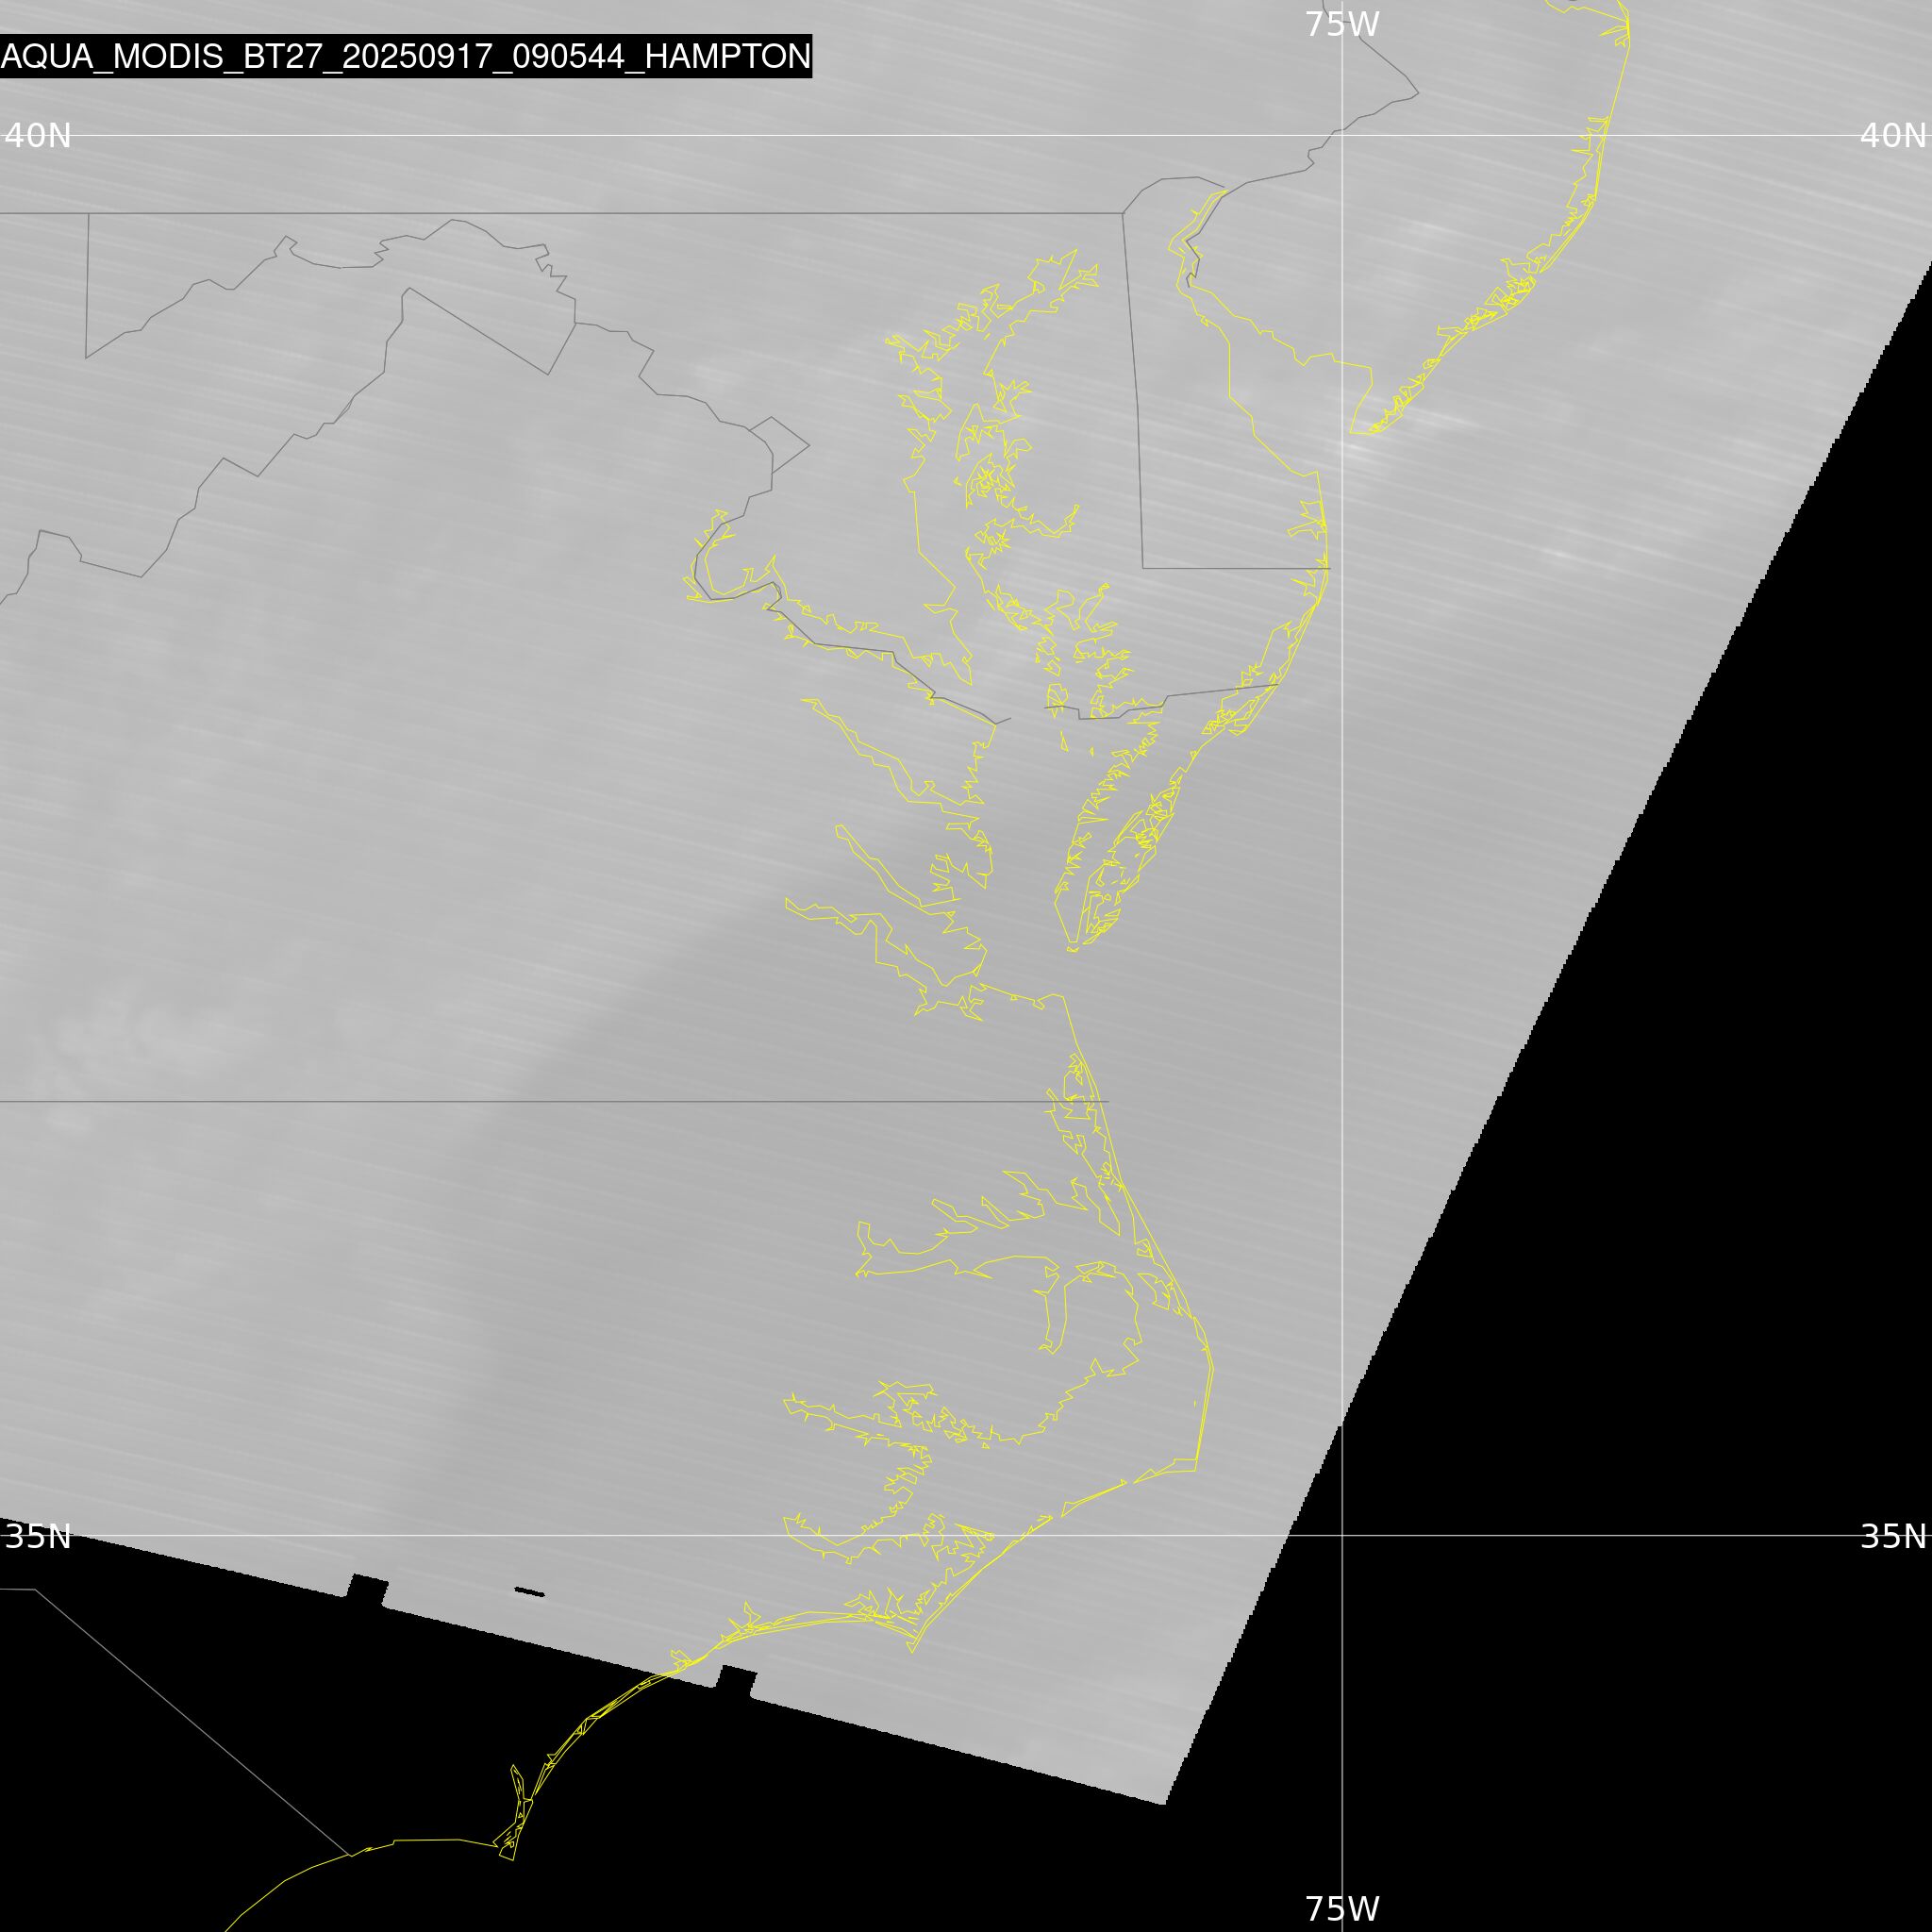
Task: Click the bottom 75W longitude label
Action: pos(1342,1909)
